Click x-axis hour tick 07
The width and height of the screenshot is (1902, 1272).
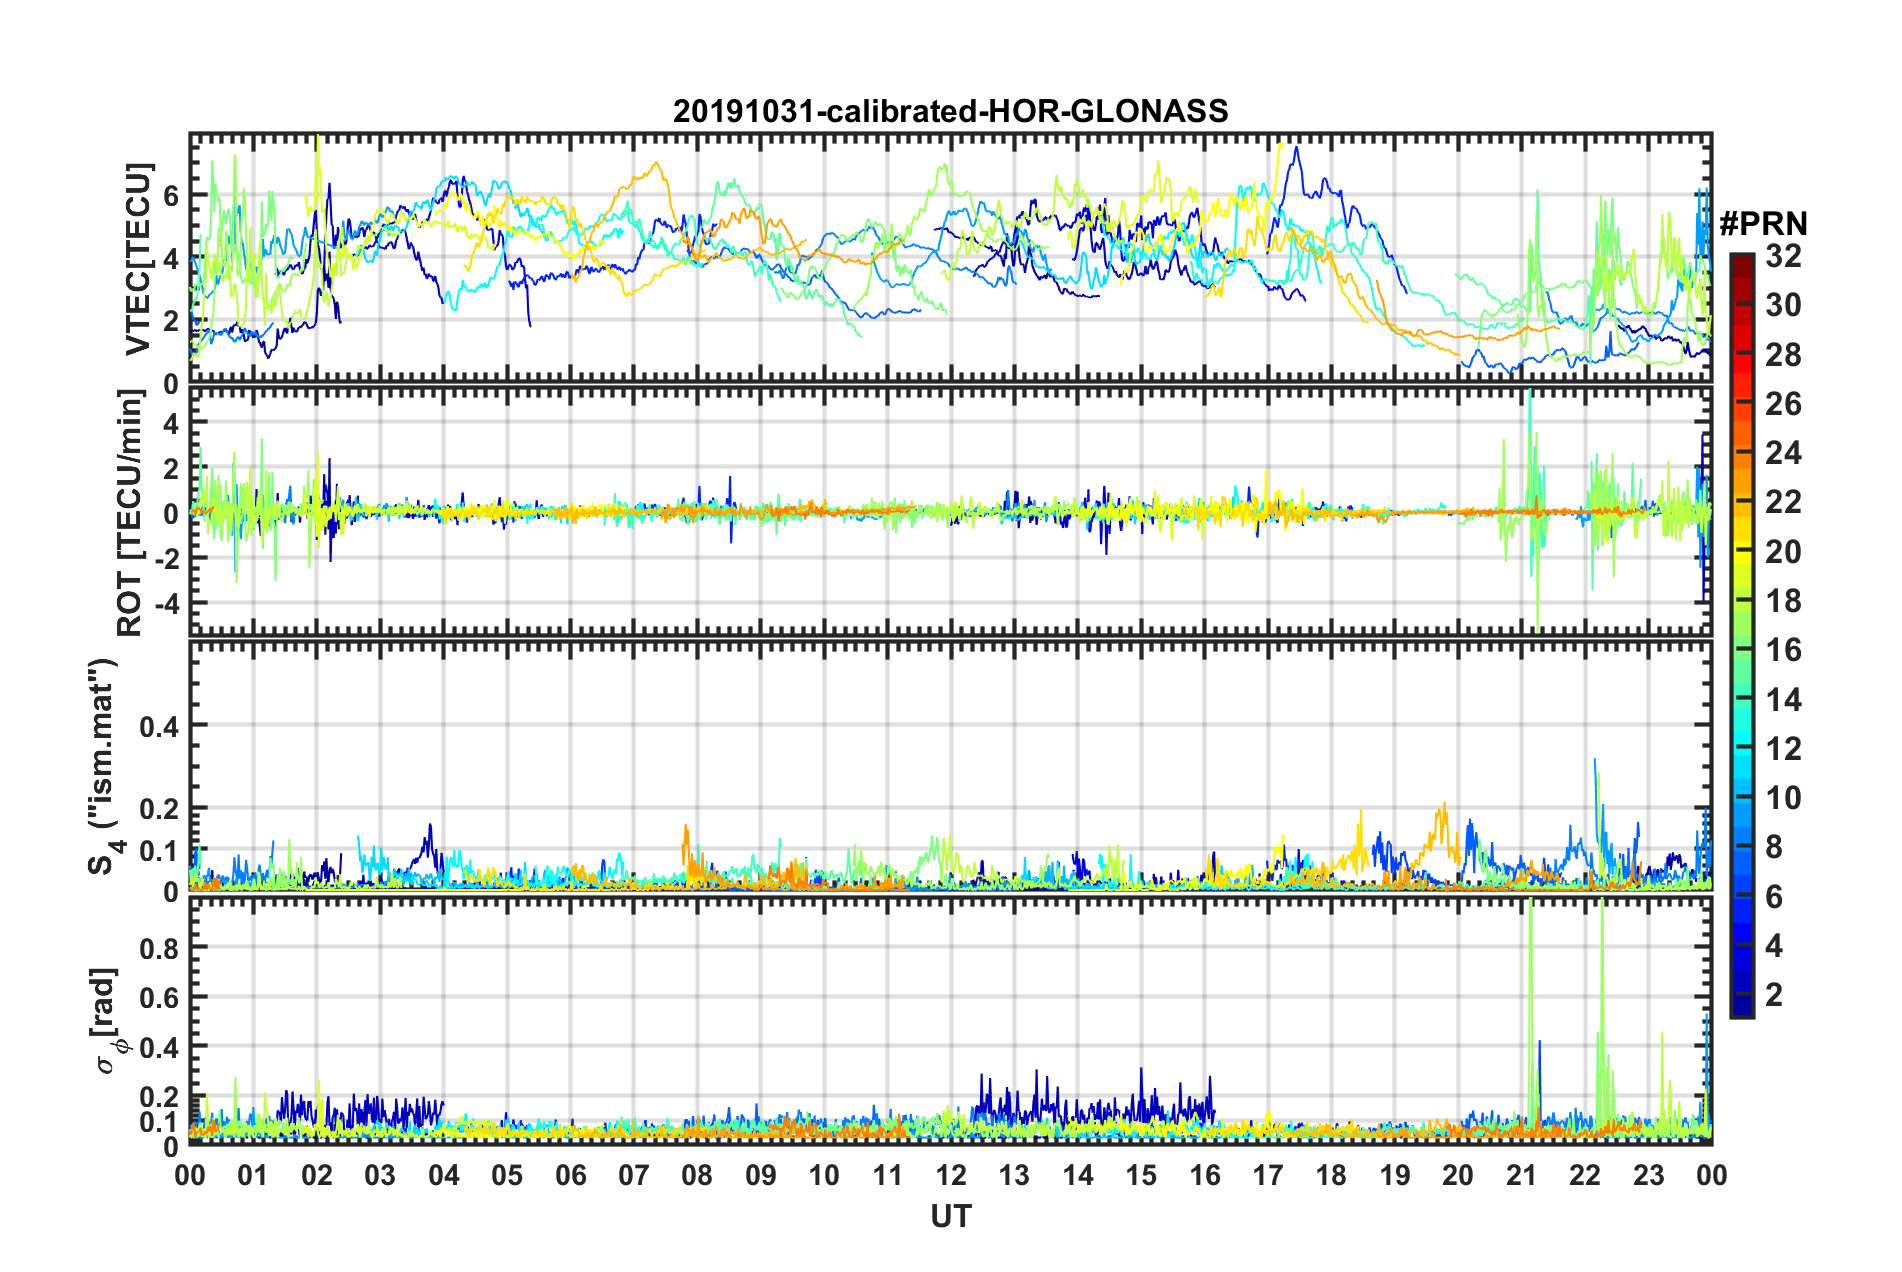[634, 1175]
